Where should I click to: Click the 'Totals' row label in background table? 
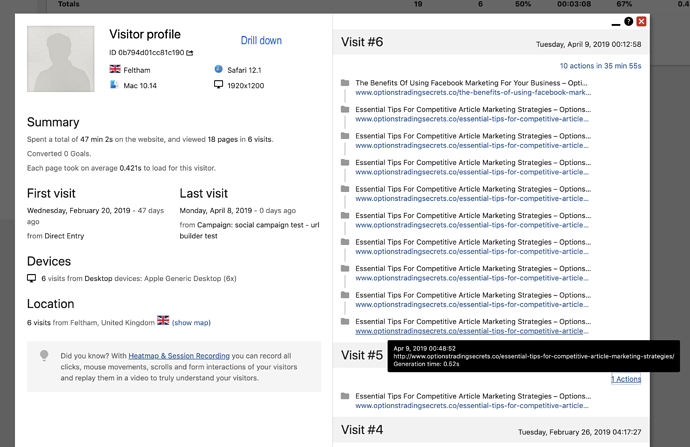(x=69, y=4)
